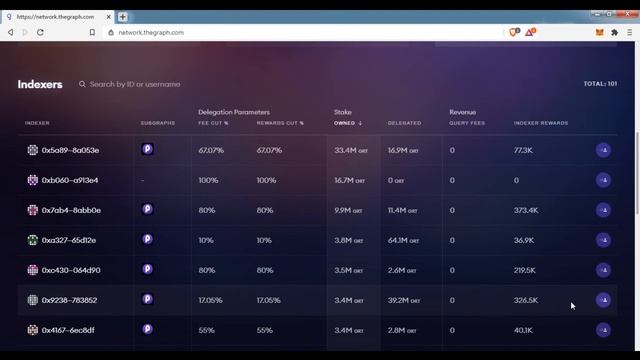Click the 39.2M GRT delegated value

point(404,300)
